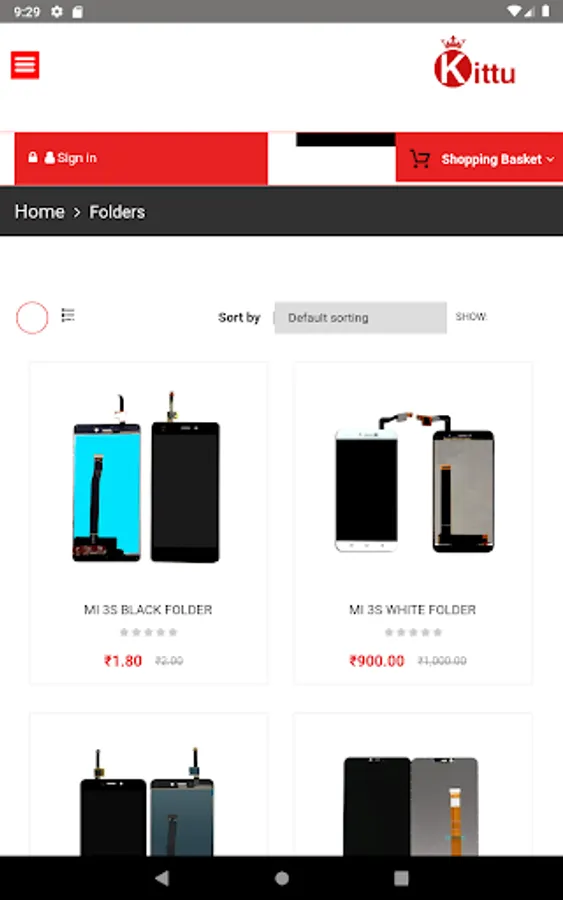Tap the Kittu logo
This screenshot has height=900, width=563.
[x=475, y=62]
